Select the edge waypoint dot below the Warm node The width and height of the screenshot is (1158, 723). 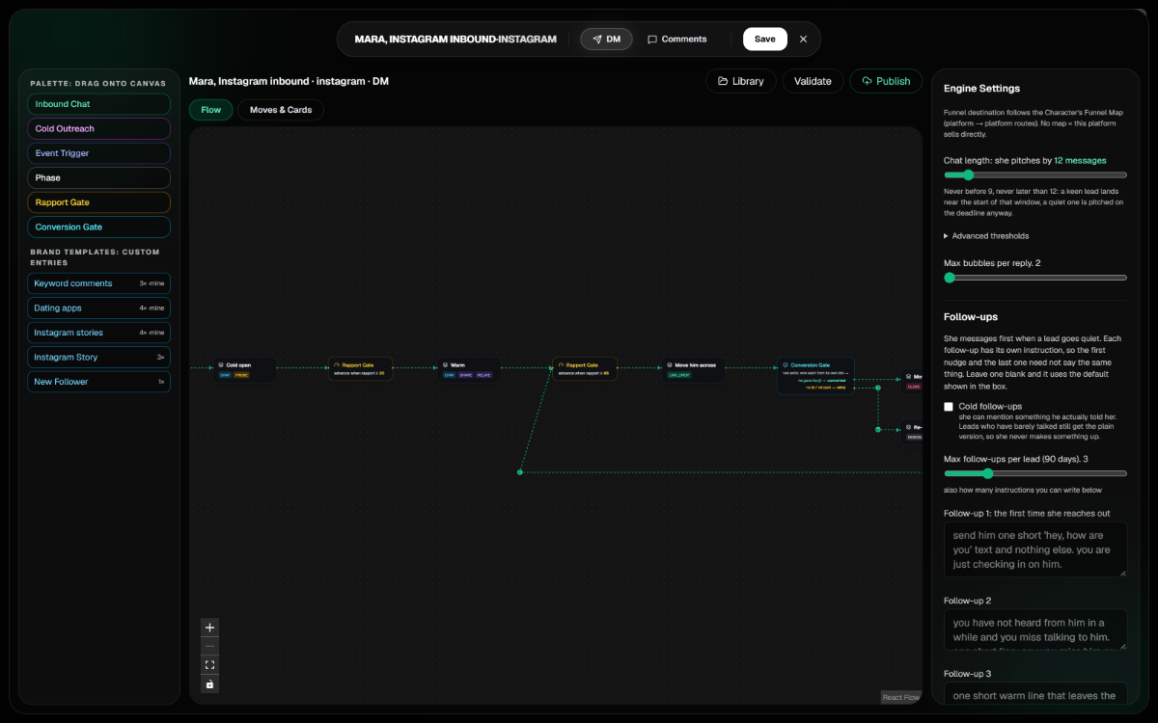[520, 472]
